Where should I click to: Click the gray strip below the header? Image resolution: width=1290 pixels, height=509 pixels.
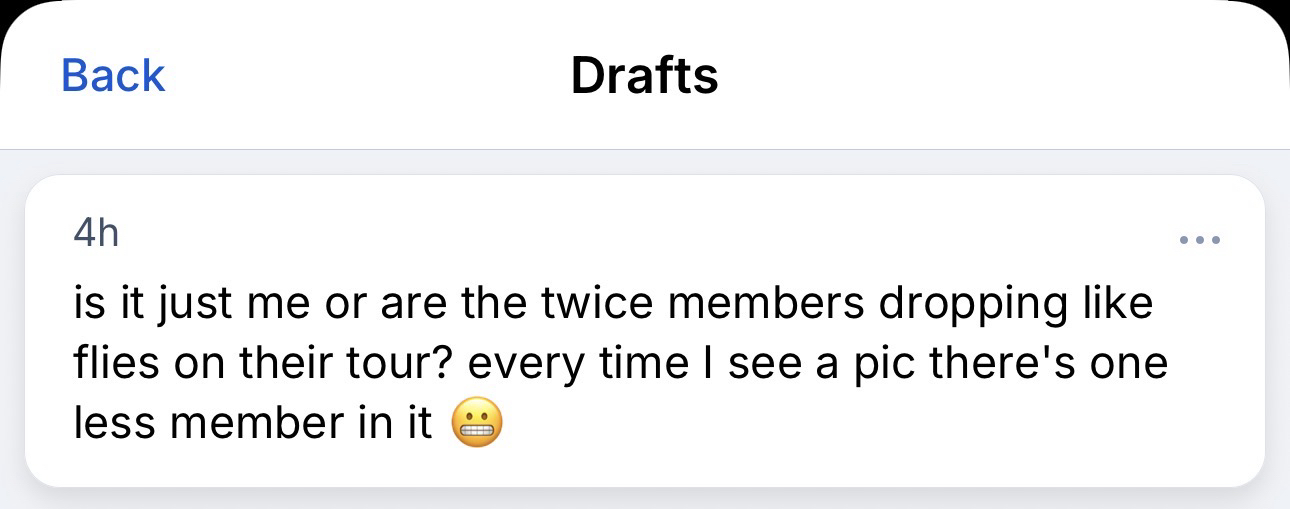pyautogui.click(x=644, y=162)
